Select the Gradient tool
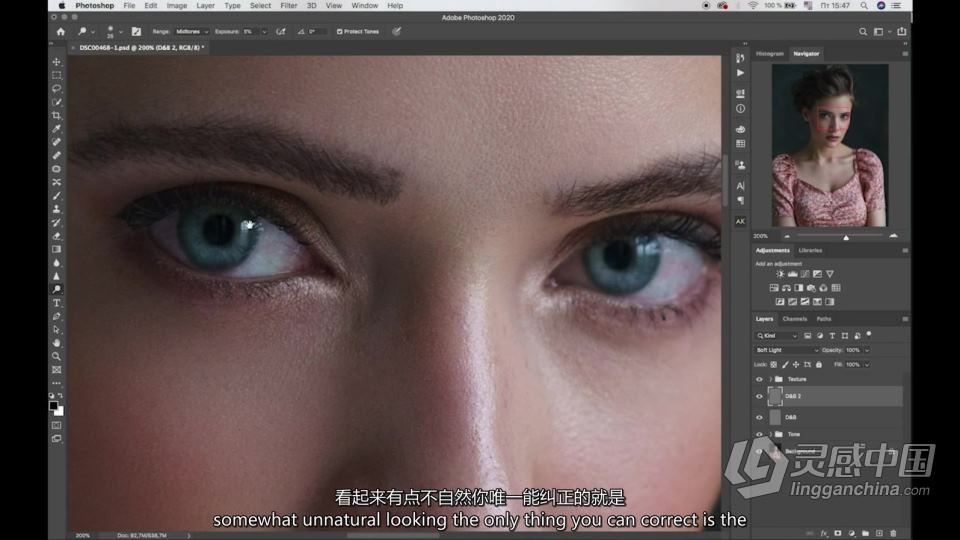Viewport: 960px width, 540px height. tap(56, 250)
